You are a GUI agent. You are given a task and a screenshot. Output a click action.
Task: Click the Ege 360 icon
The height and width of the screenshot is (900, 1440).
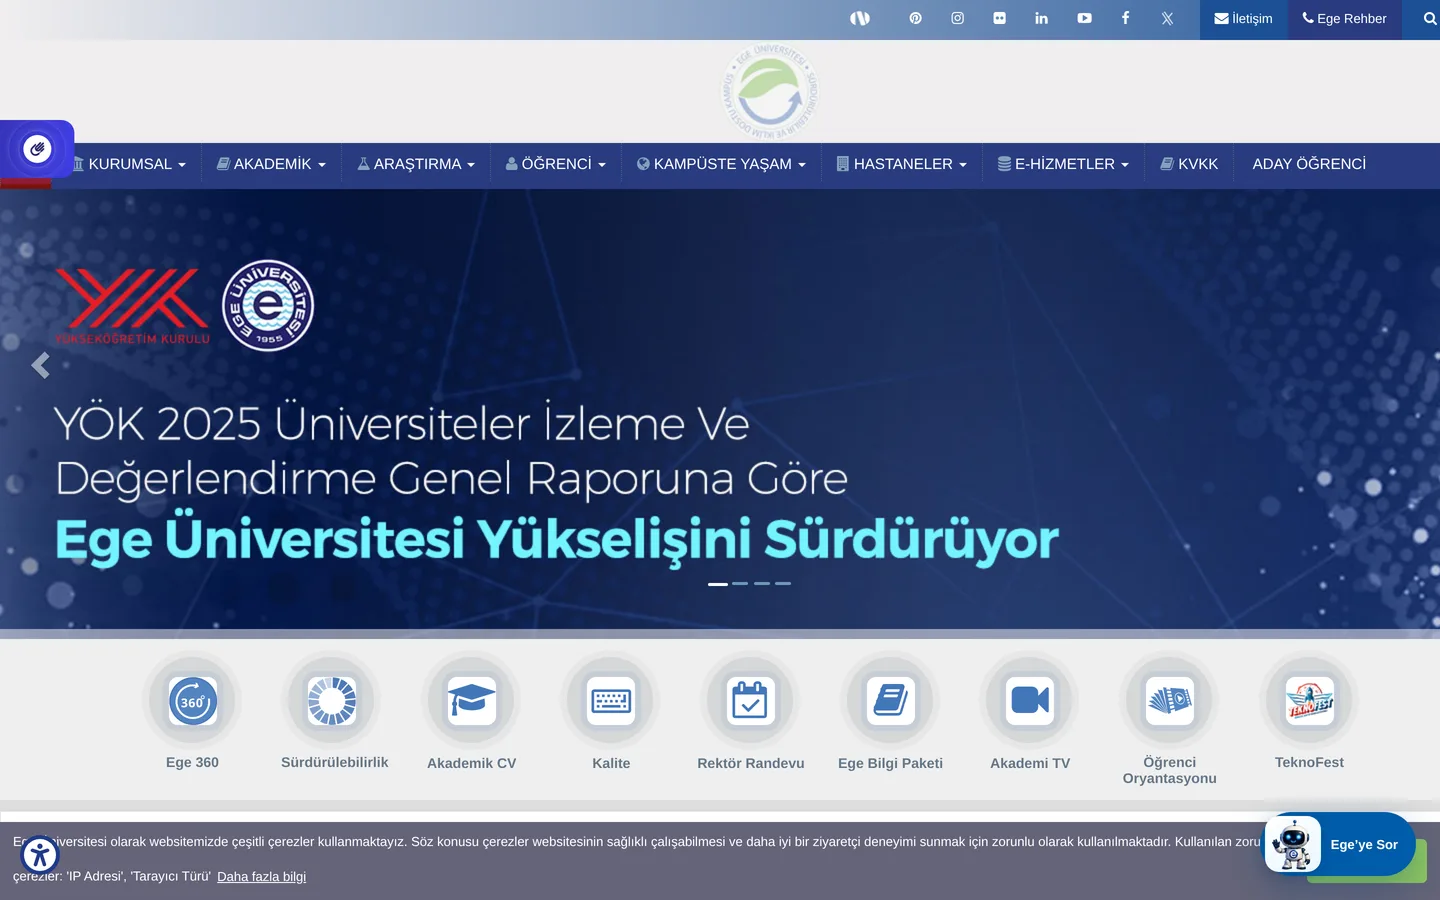[x=192, y=701]
